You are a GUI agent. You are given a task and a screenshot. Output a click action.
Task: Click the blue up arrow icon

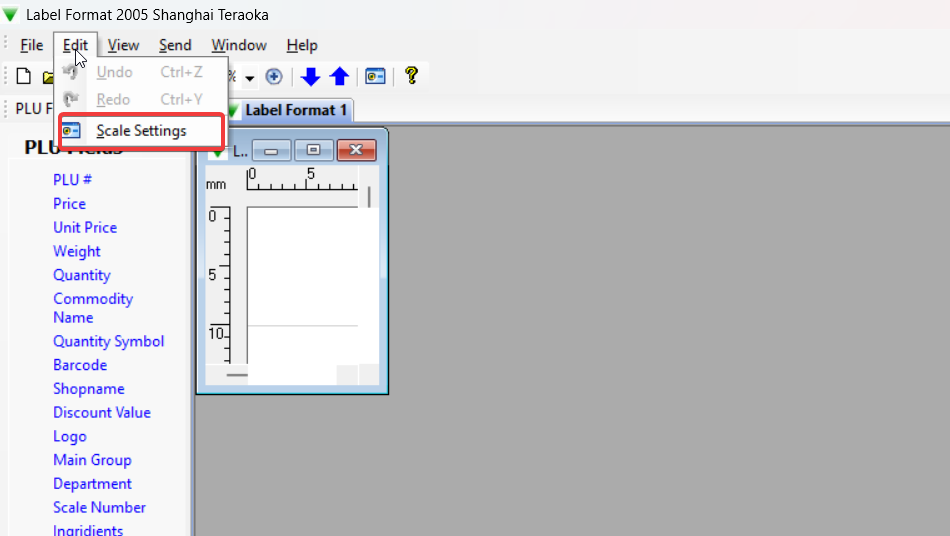339,77
